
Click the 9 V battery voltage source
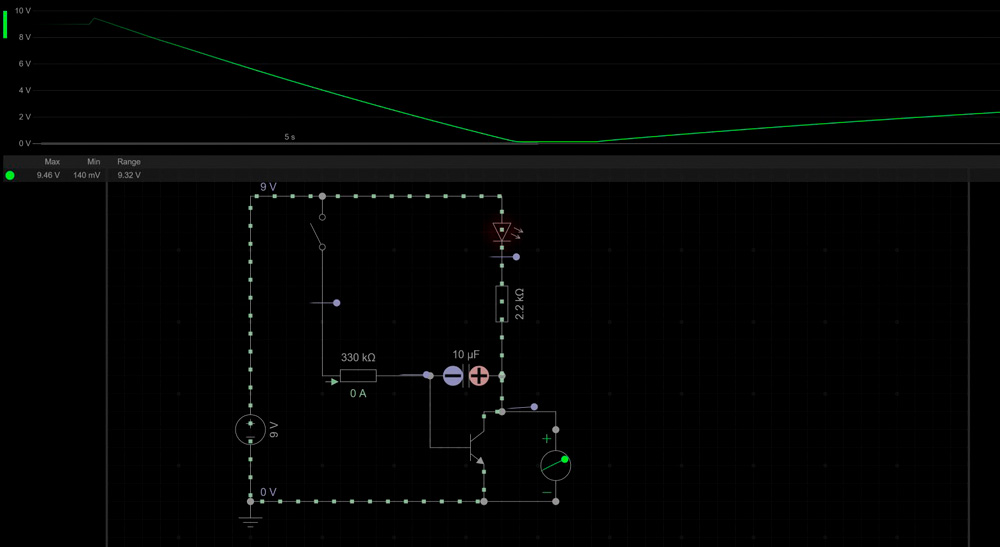tap(250, 429)
